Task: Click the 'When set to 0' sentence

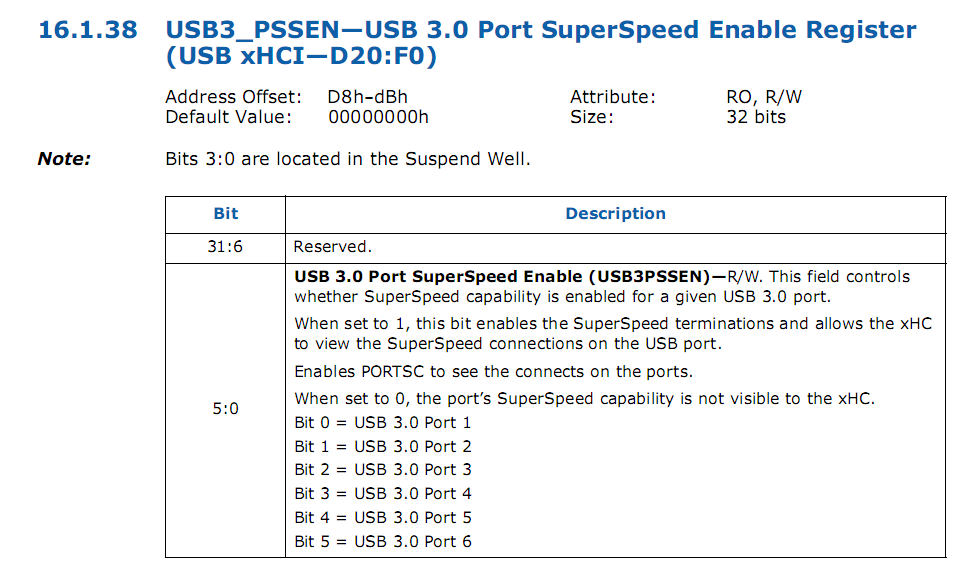Action: coord(584,399)
